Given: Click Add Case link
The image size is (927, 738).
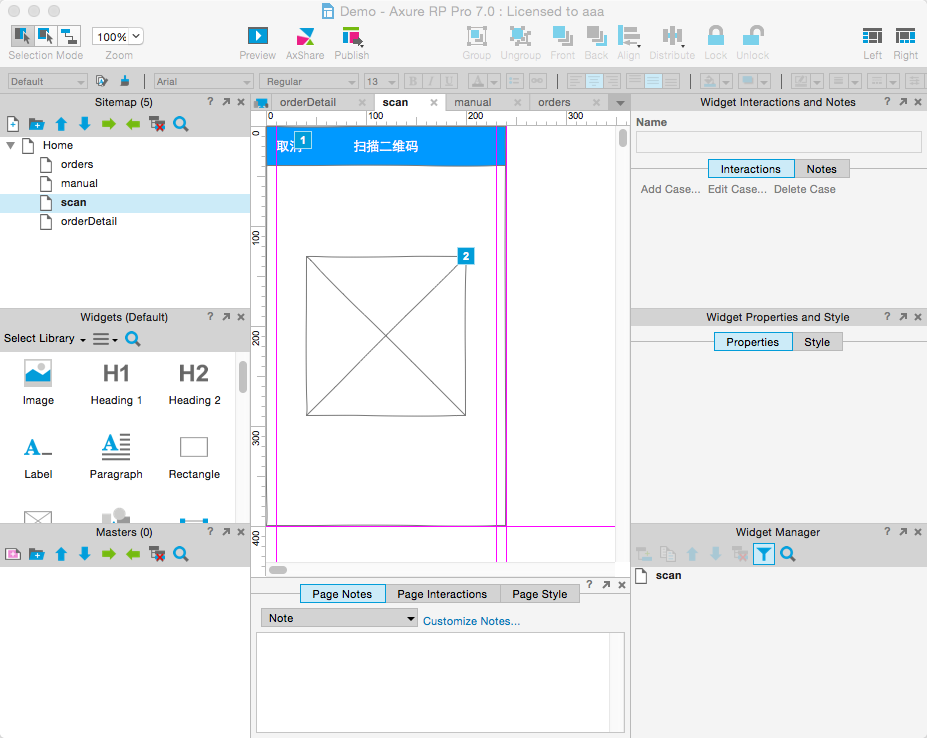Looking at the screenshot, I should pos(670,189).
